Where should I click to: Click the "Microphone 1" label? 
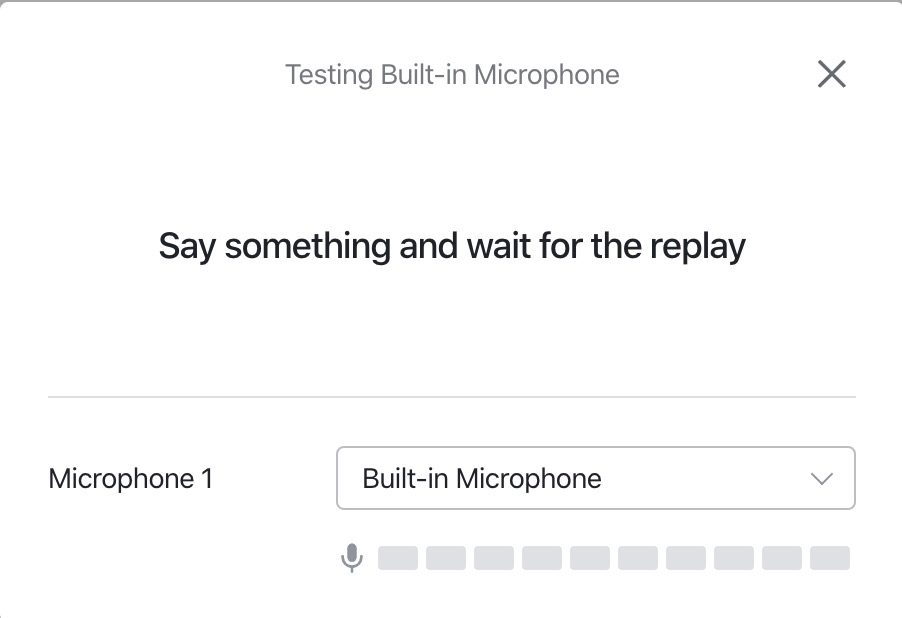click(130, 478)
